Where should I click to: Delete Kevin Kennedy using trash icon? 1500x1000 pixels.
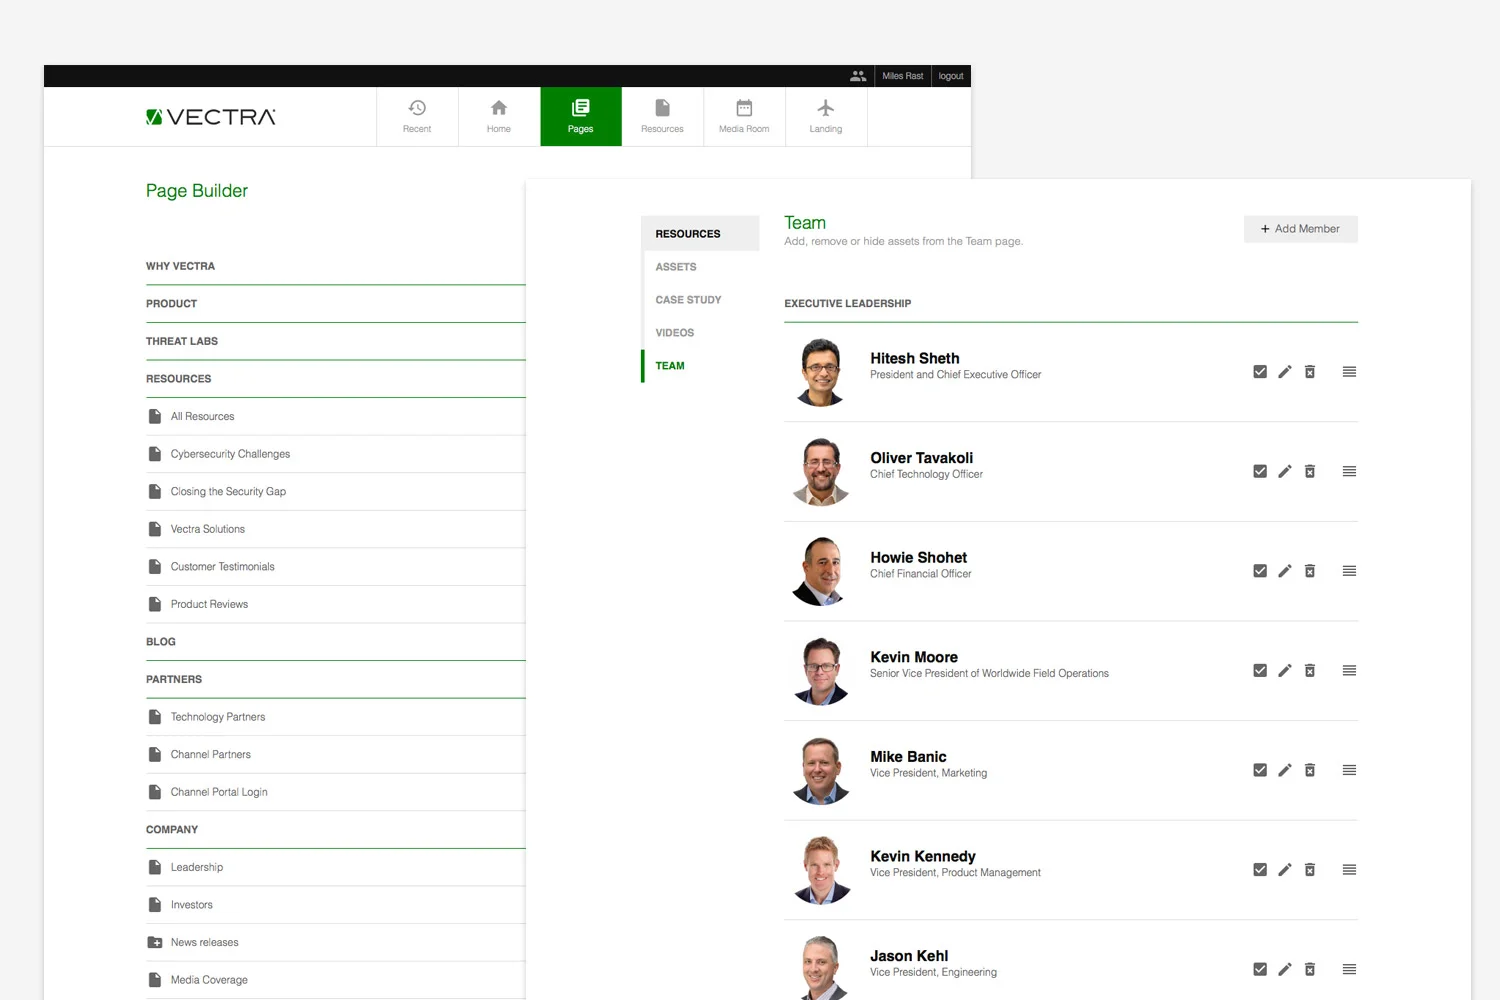(1310, 870)
